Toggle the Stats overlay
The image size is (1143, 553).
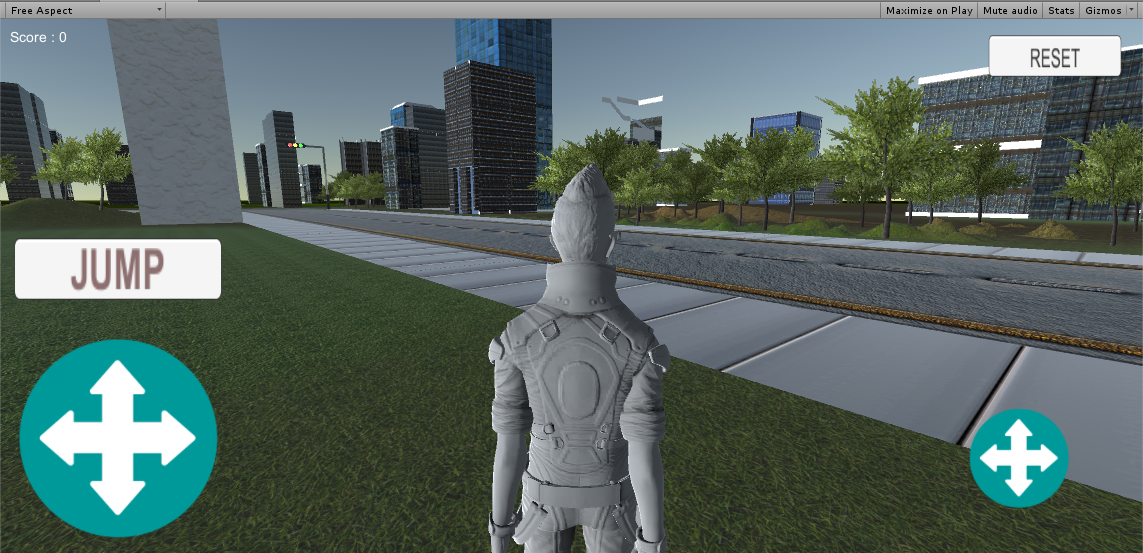[1061, 10]
